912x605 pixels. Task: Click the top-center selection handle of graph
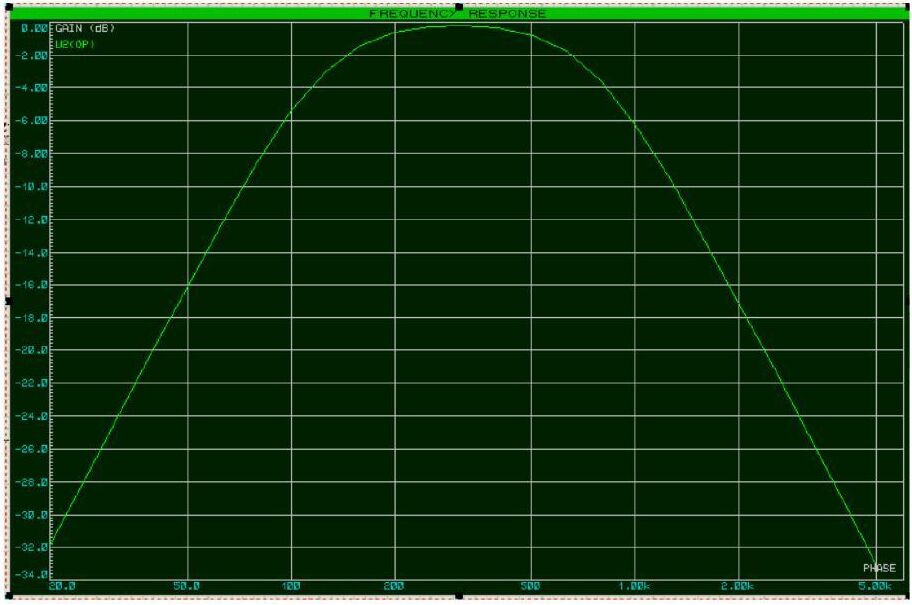pyautogui.click(x=459, y=7)
